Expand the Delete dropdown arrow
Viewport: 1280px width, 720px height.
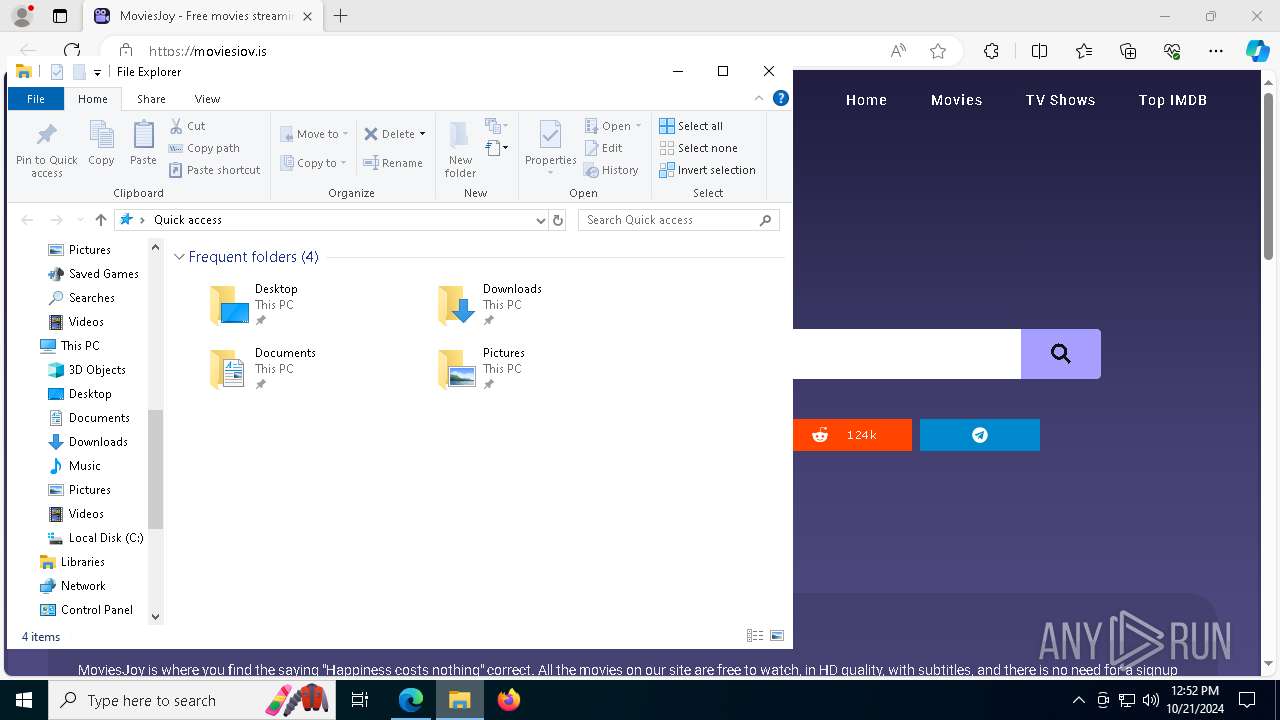(x=422, y=134)
